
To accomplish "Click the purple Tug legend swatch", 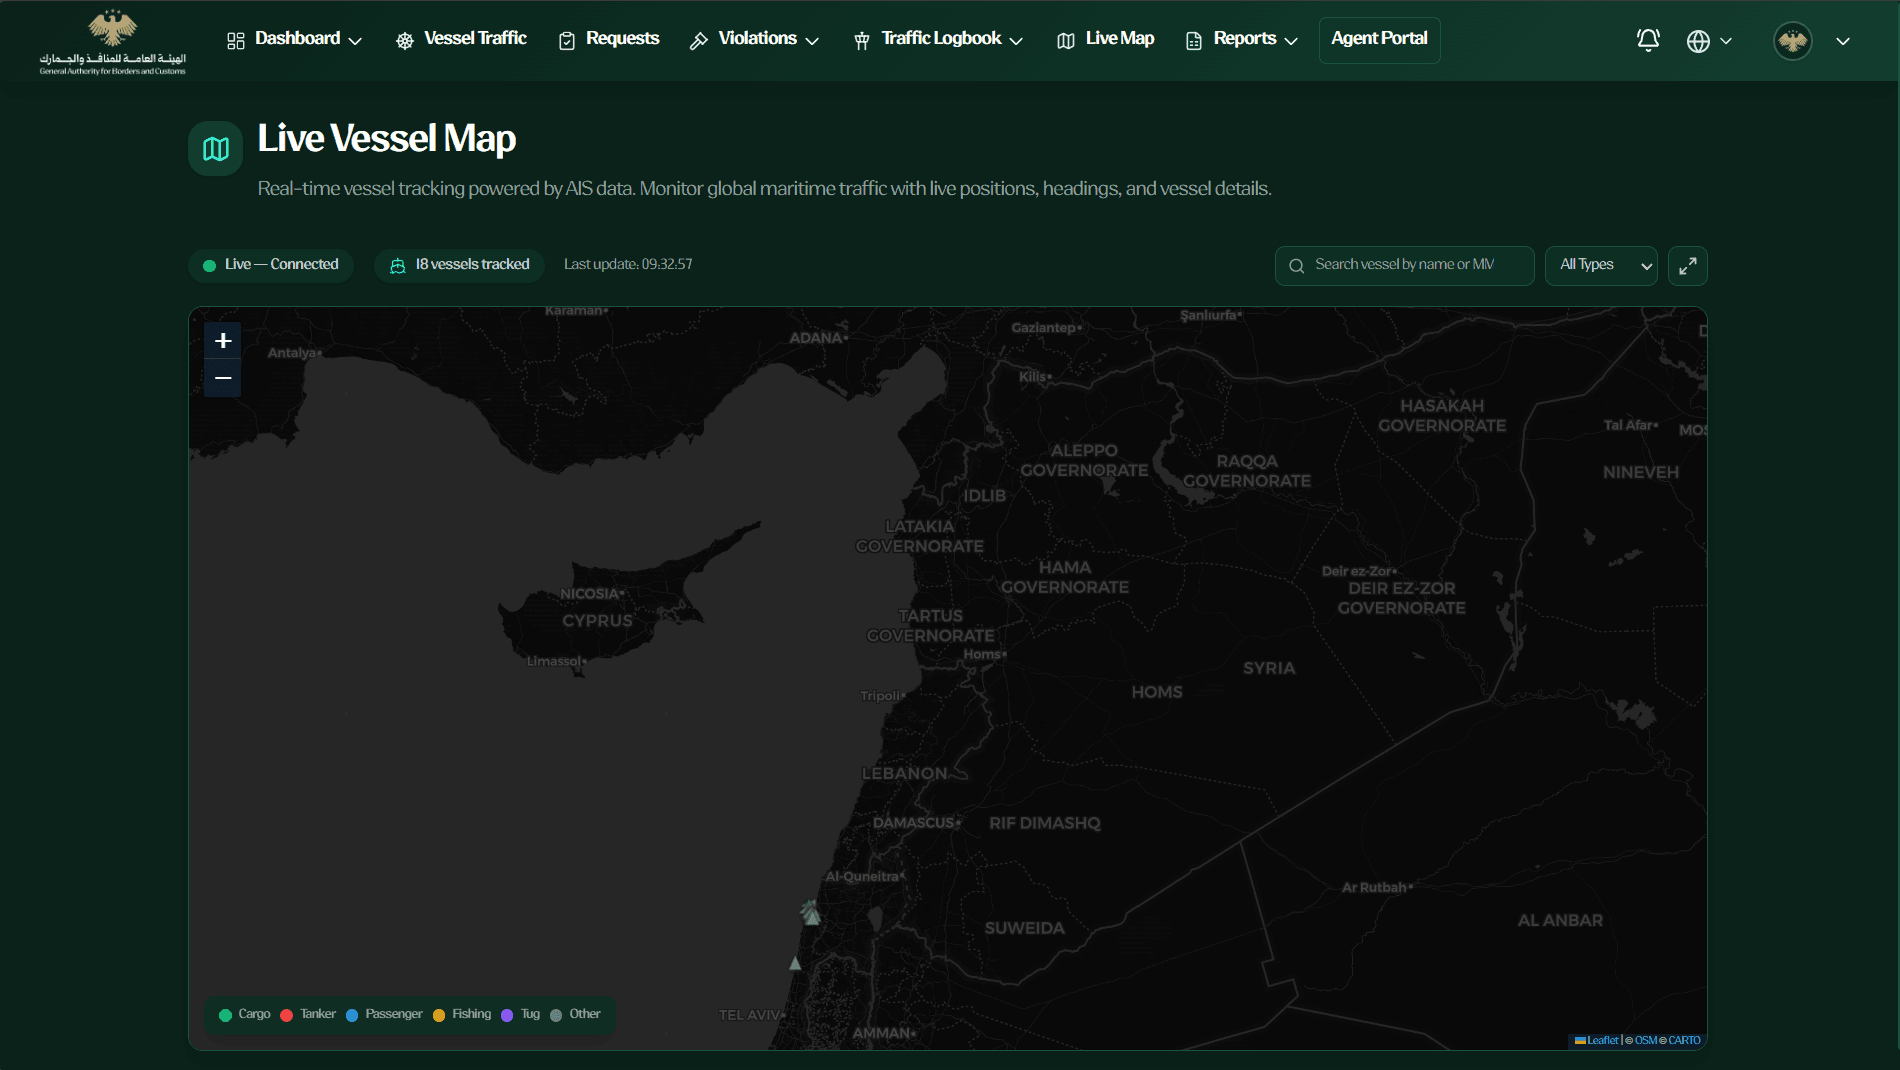I will 508,1016.
